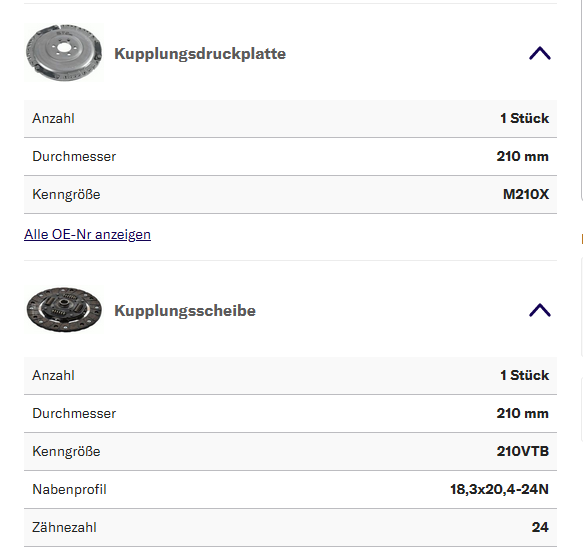The width and height of the screenshot is (583, 552).
Task: Click the Zähnezahl row label
Action: [64, 527]
